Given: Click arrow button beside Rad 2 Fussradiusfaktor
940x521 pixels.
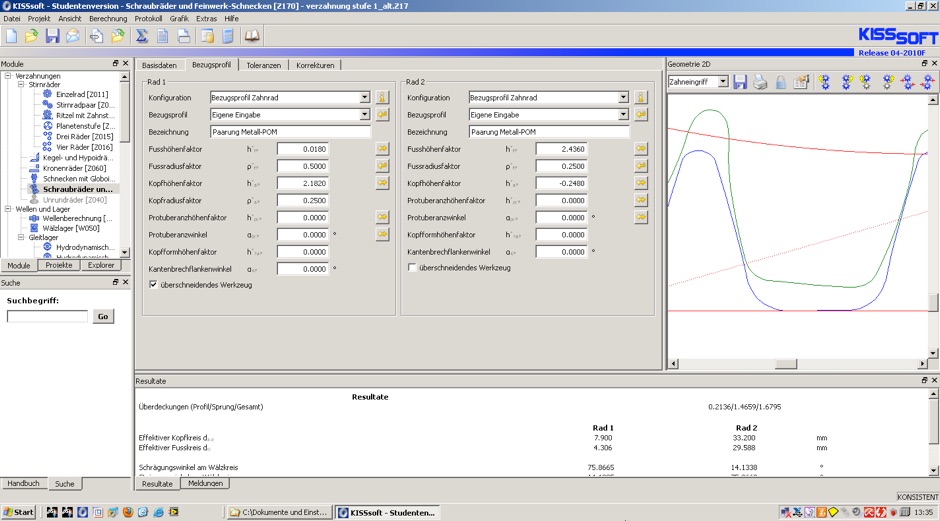Looking at the screenshot, I should [x=641, y=165].
